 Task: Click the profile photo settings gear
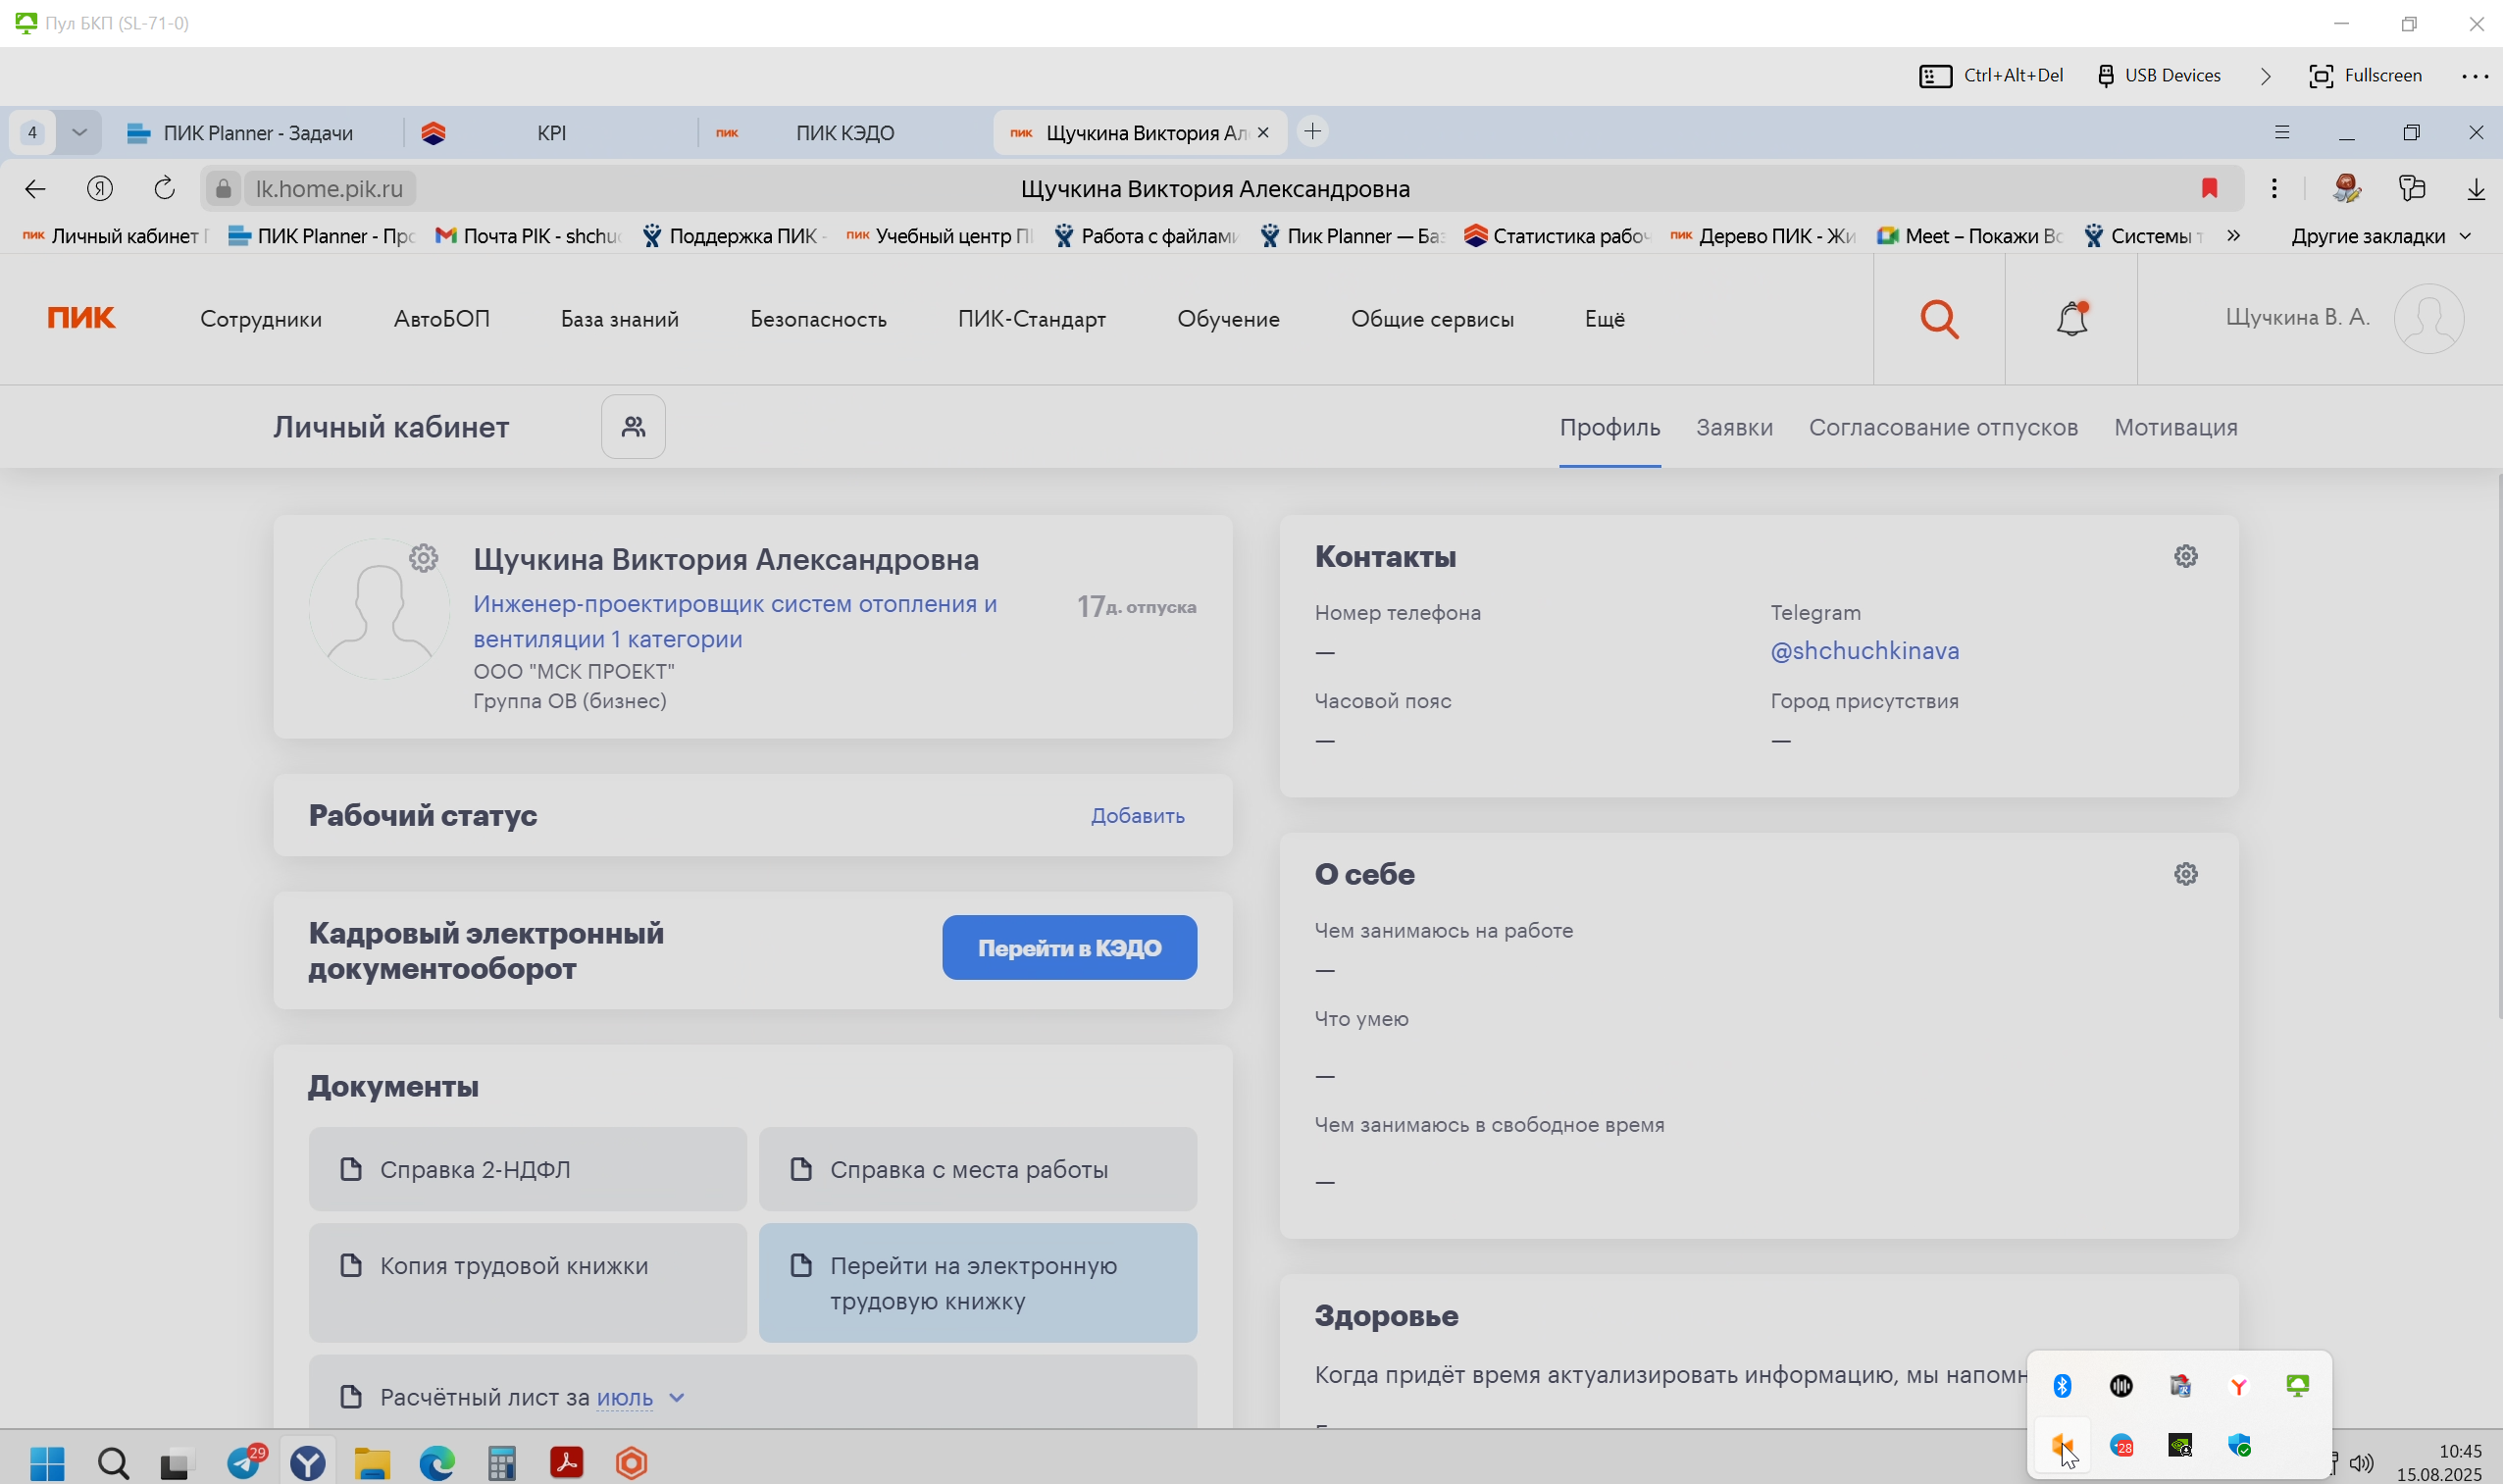point(424,558)
